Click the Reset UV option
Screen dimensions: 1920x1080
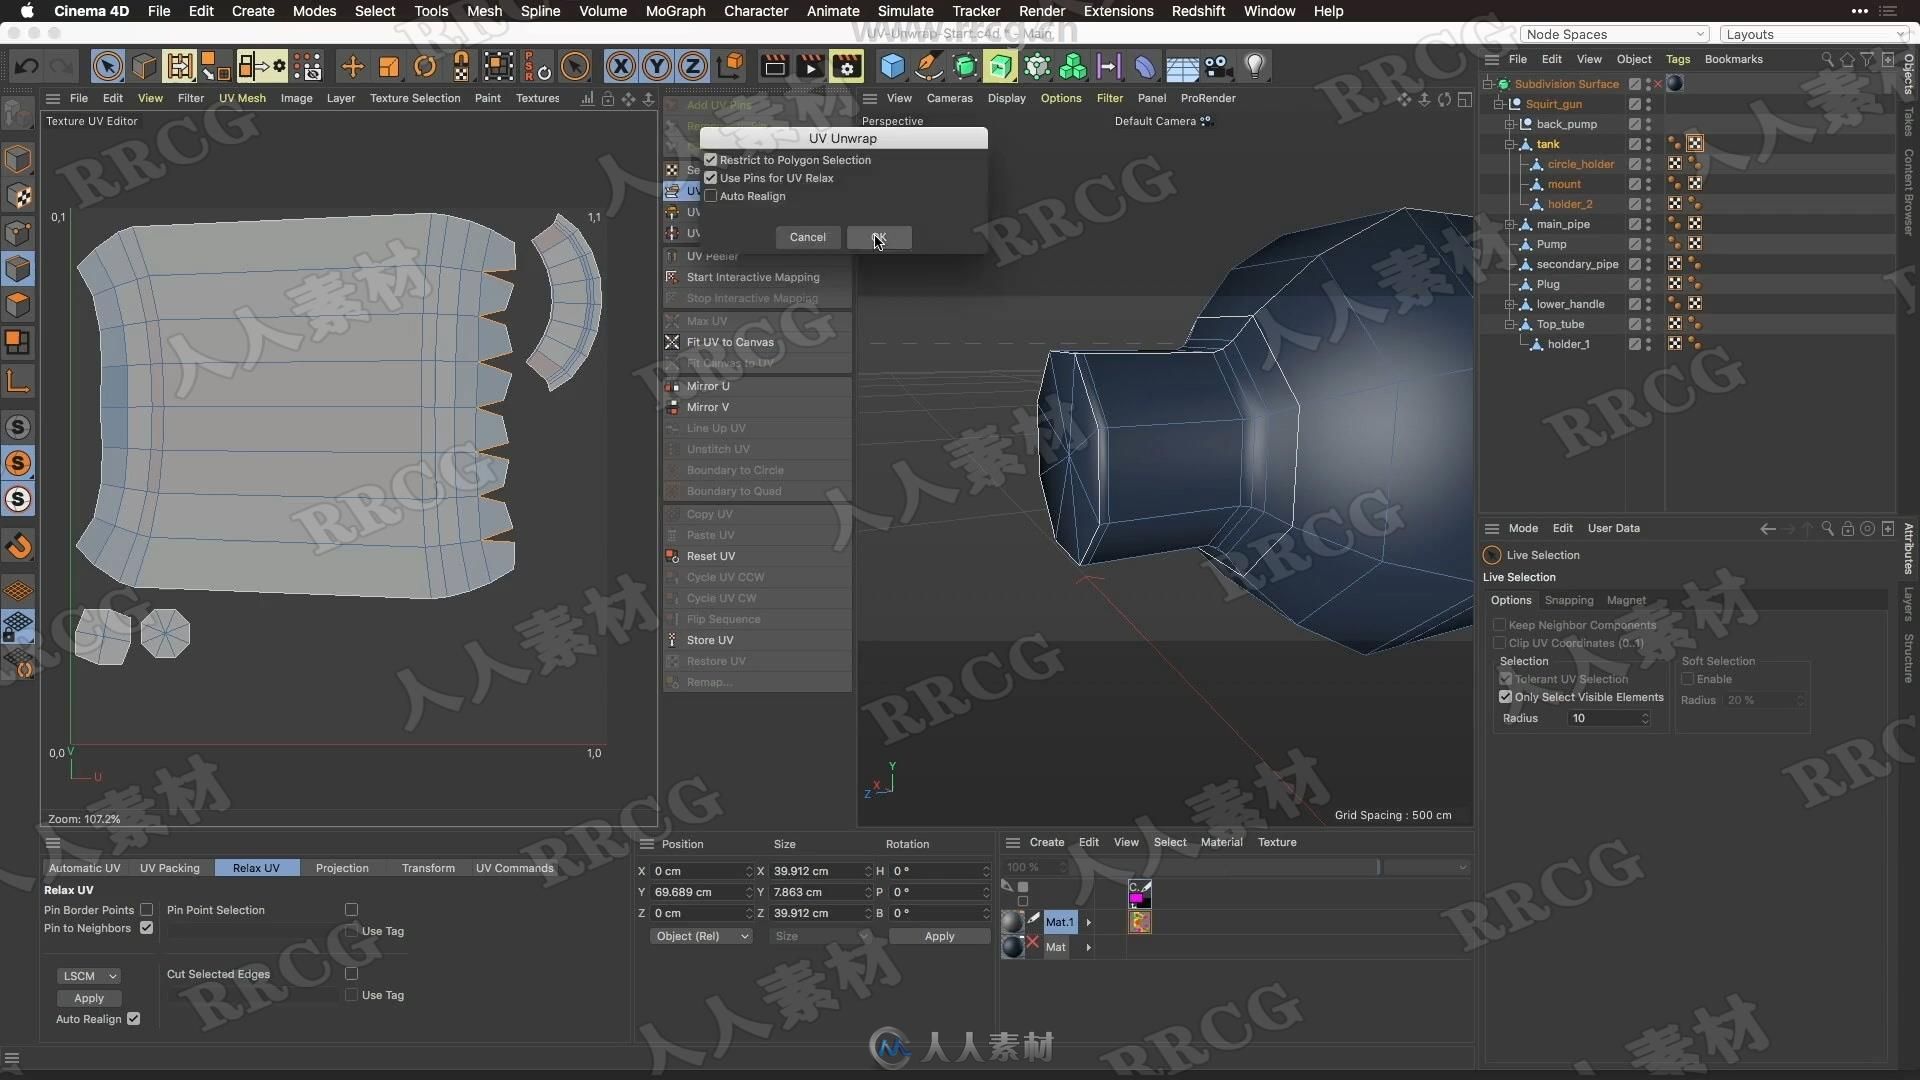pyautogui.click(x=711, y=555)
